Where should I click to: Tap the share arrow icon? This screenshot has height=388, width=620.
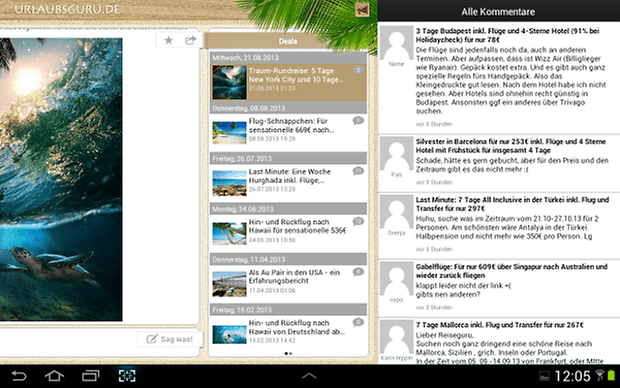pyautogui.click(x=191, y=40)
